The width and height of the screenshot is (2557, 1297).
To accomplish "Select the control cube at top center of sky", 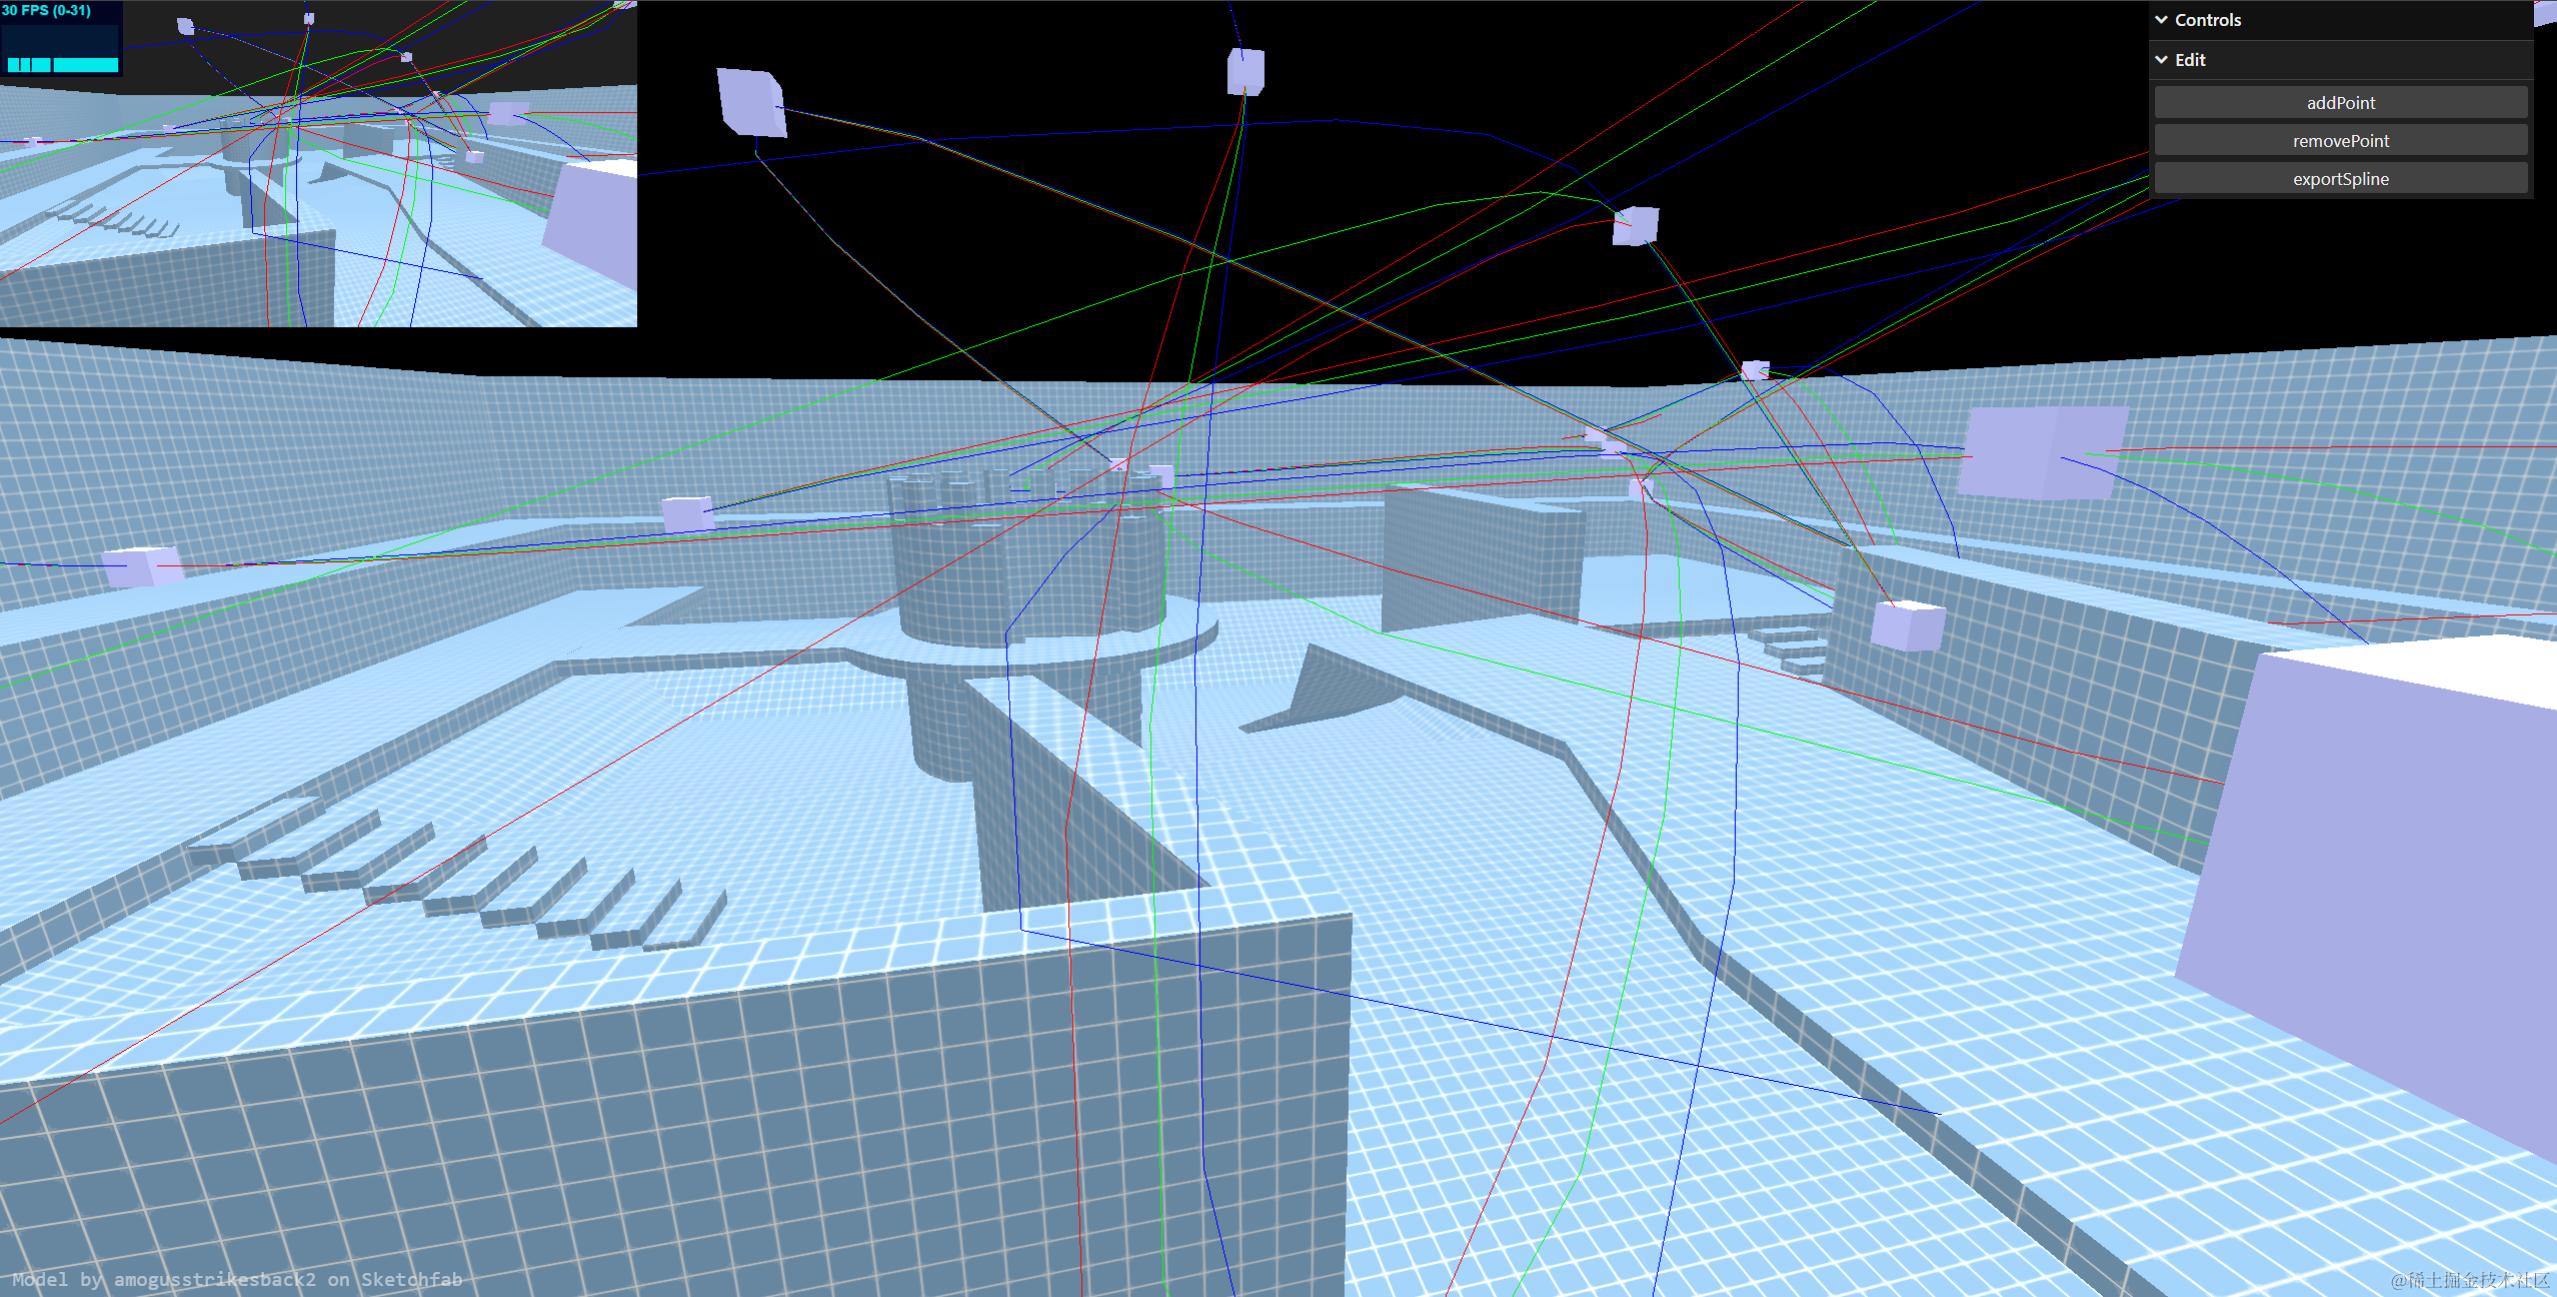I will pyautogui.click(x=1245, y=72).
